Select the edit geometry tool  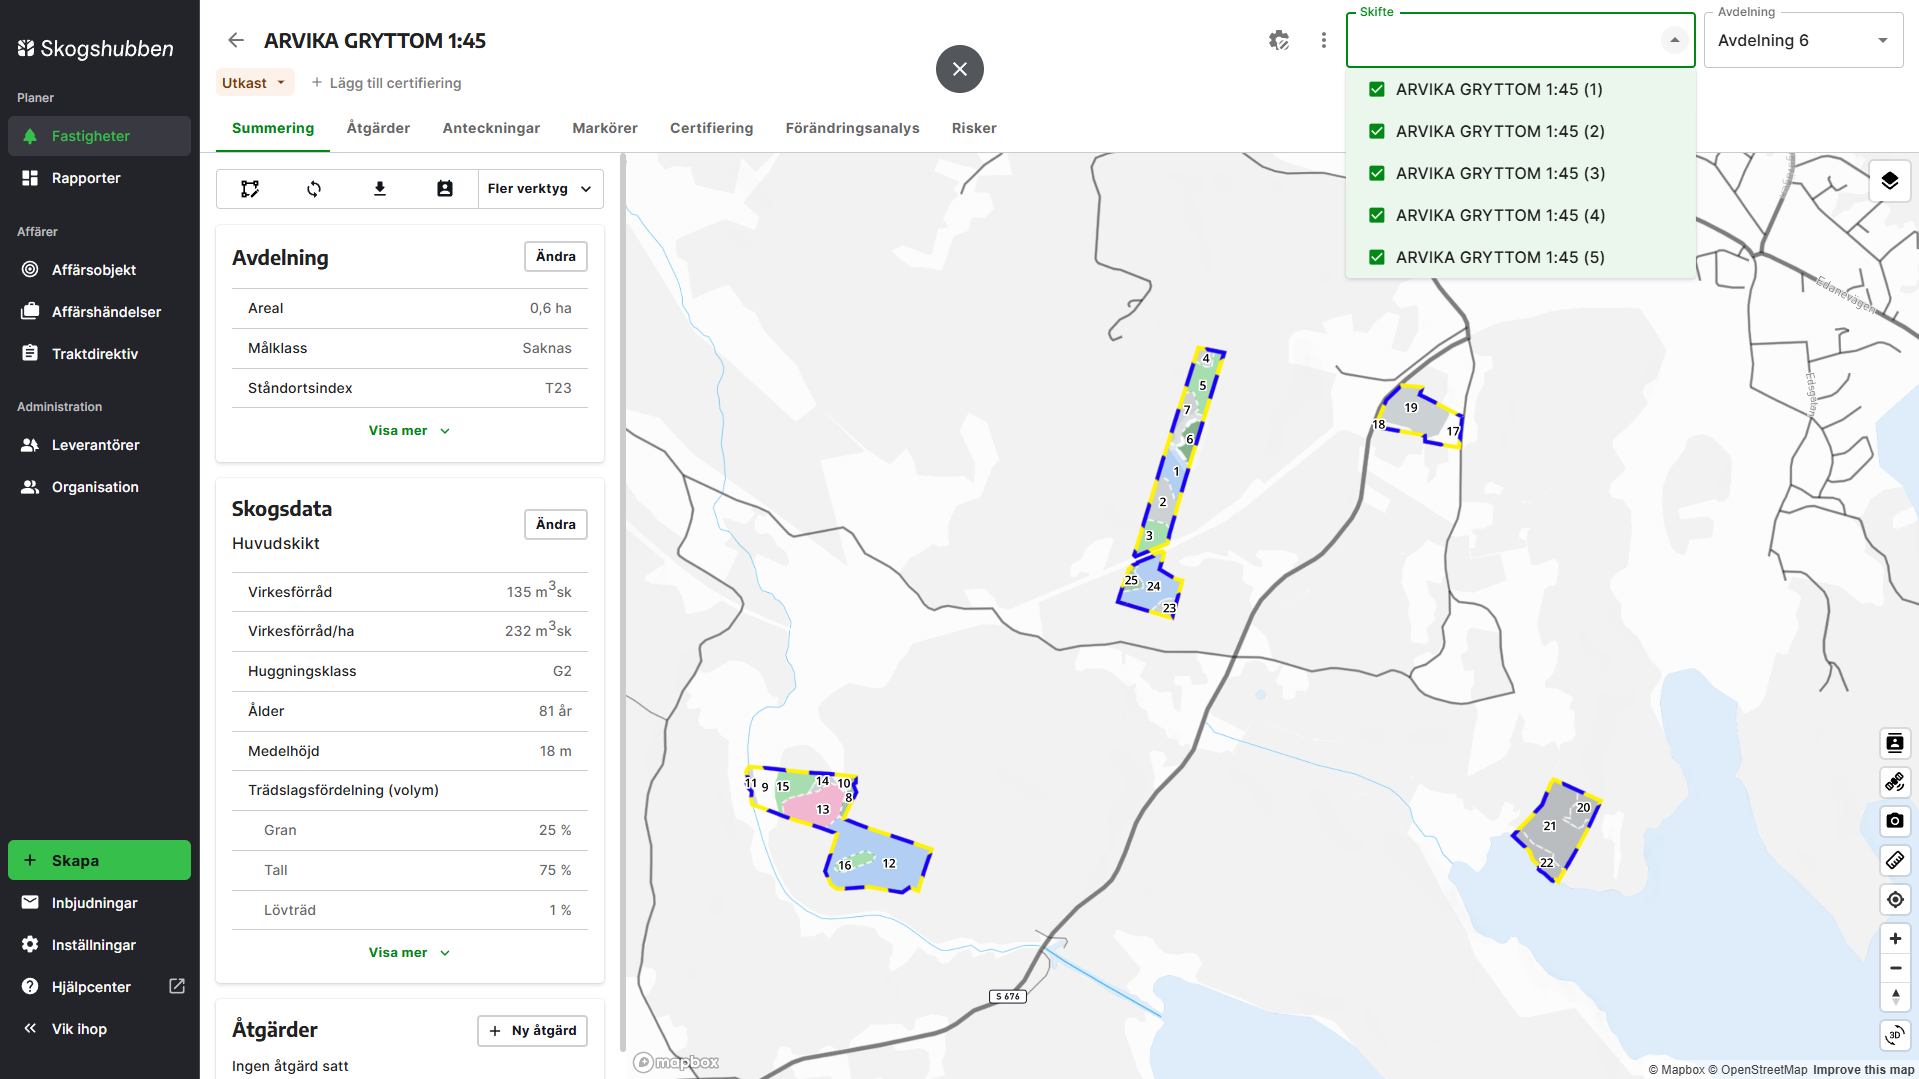coord(248,188)
